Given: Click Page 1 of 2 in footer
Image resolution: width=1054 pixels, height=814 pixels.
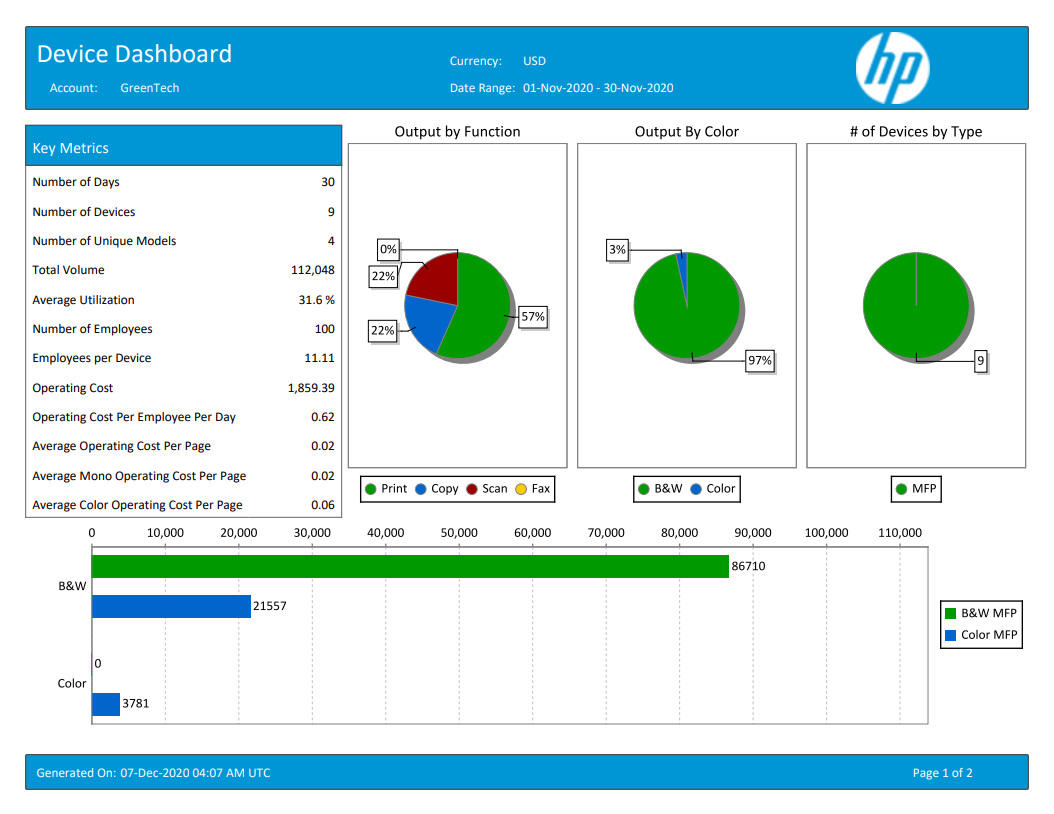Looking at the screenshot, I should point(942,773).
